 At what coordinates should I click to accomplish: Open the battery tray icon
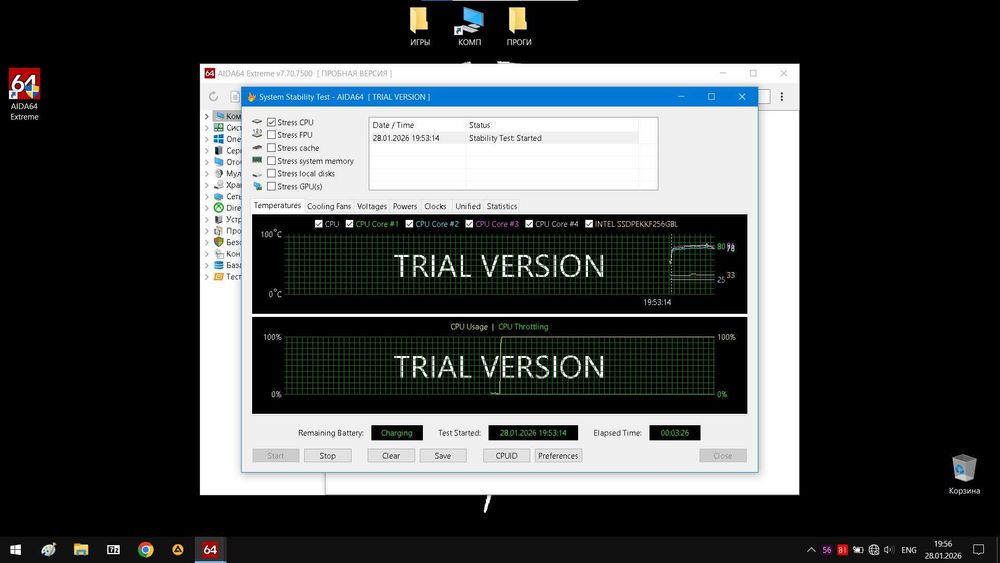pos(858,550)
